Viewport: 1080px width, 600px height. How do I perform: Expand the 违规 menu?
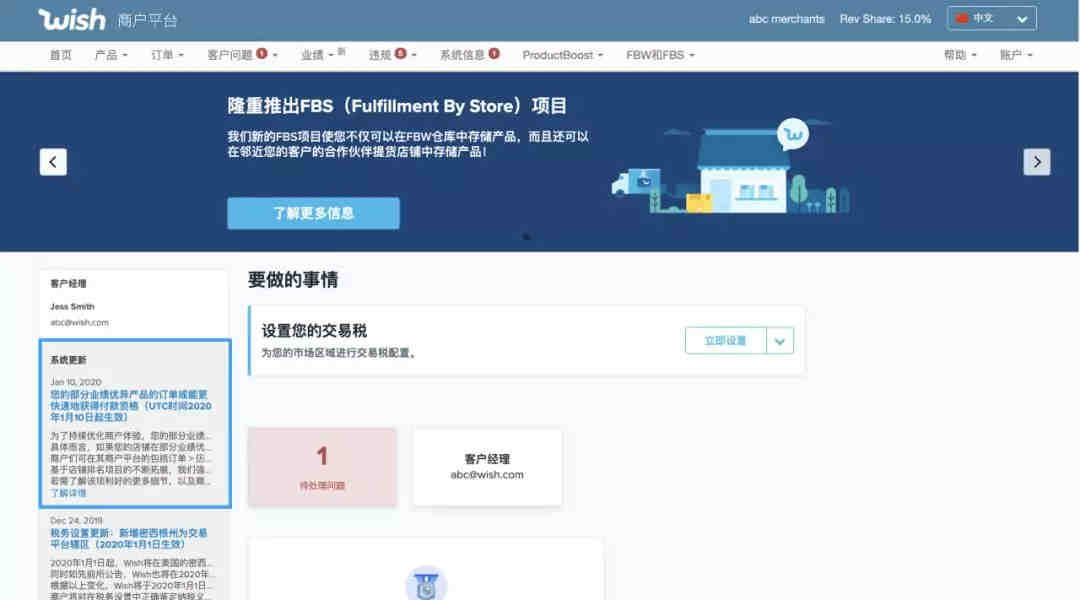point(392,55)
